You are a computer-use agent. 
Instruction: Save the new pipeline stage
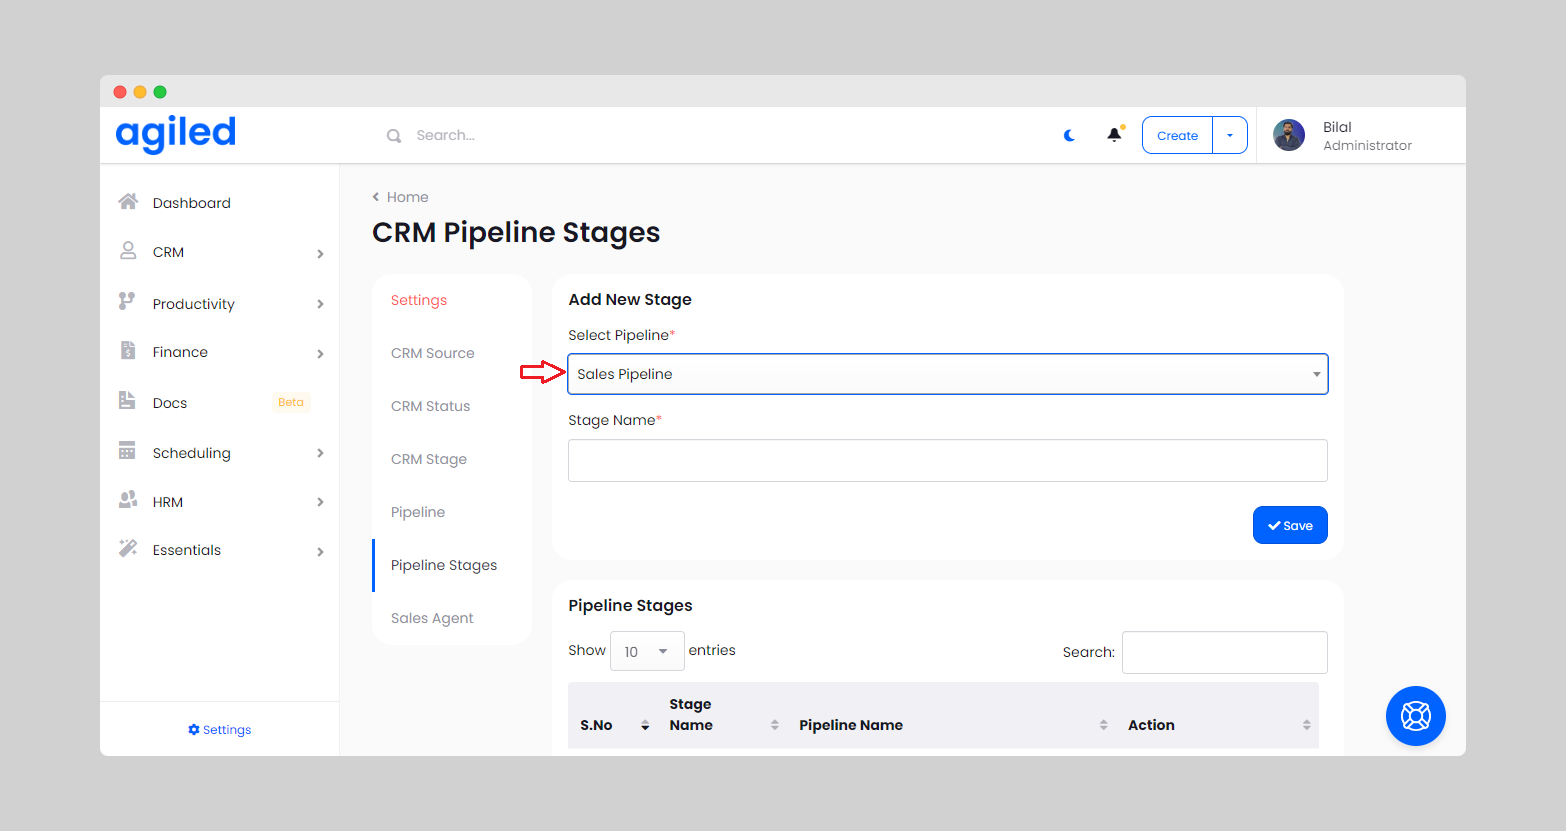click(1289, 525)
